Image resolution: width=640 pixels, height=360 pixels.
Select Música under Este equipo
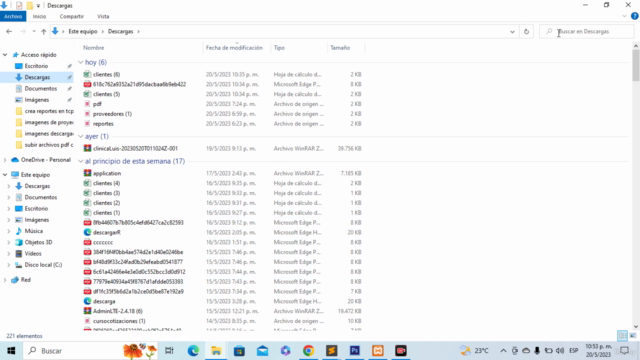pos(33,231)
